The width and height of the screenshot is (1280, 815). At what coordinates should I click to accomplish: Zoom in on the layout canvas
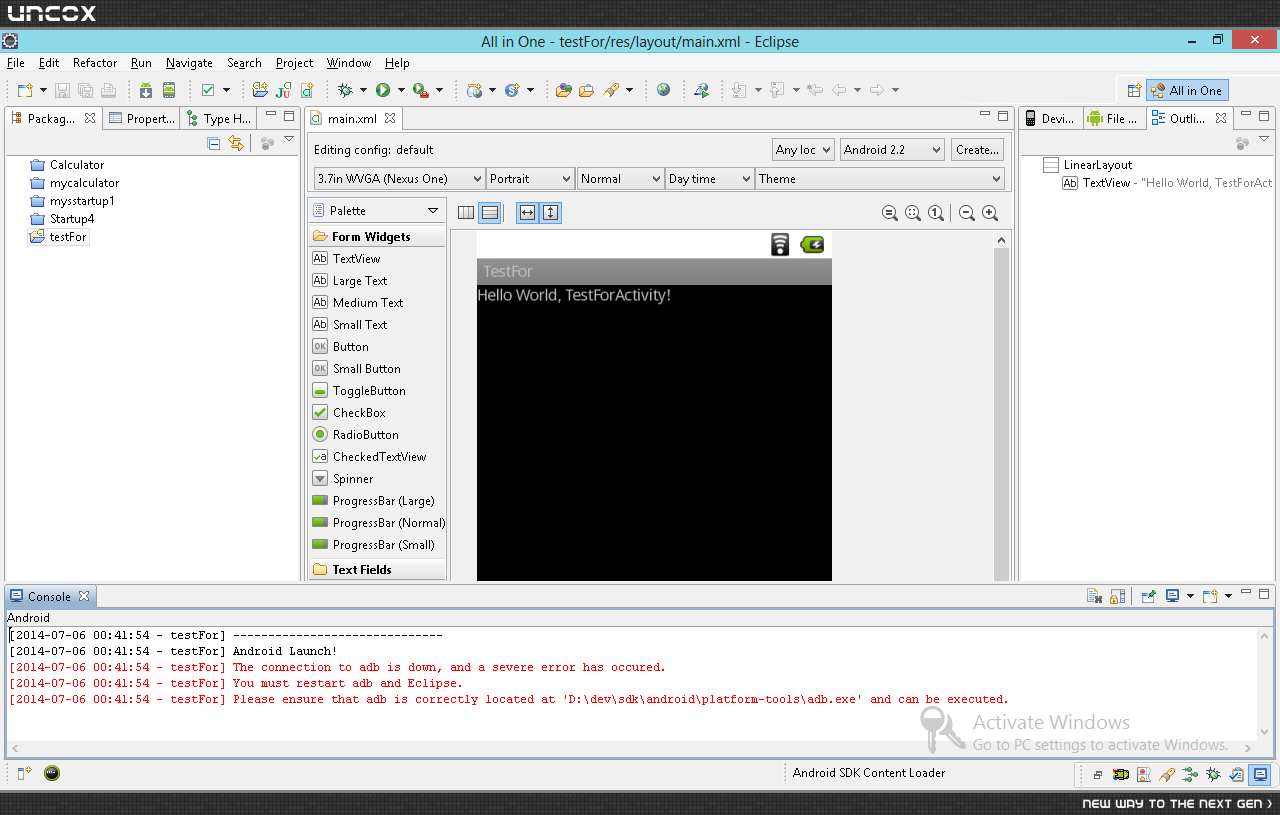pos(990,213)
